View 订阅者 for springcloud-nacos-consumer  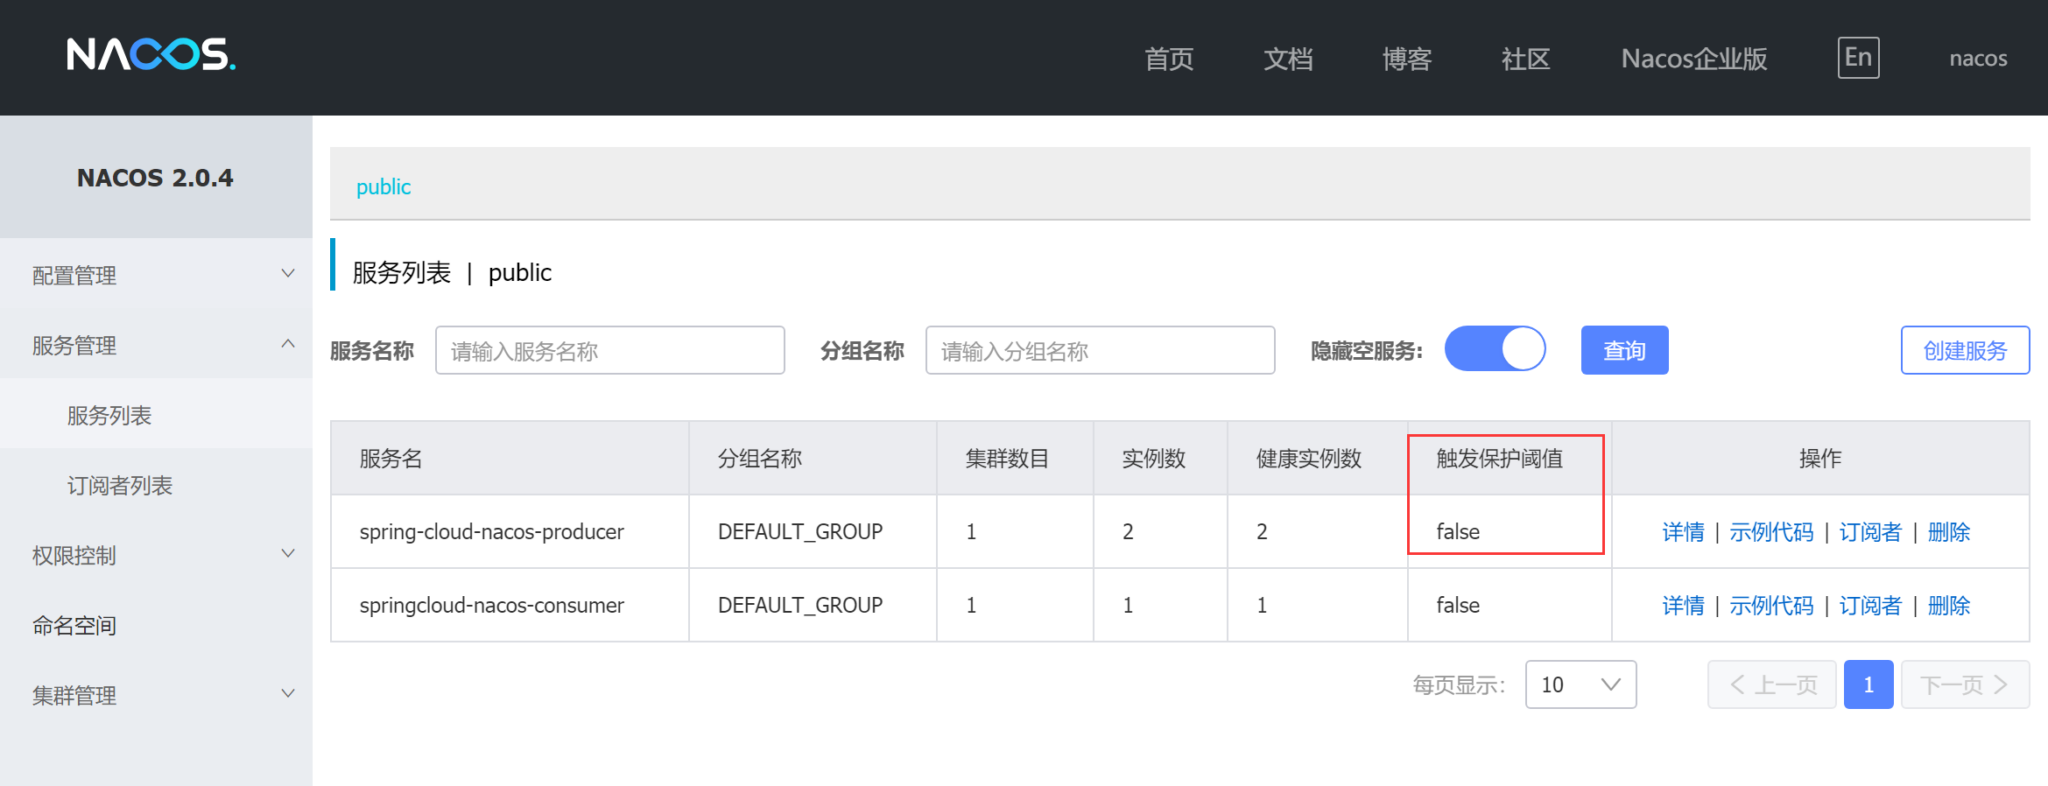click(x=1870, y=605)
